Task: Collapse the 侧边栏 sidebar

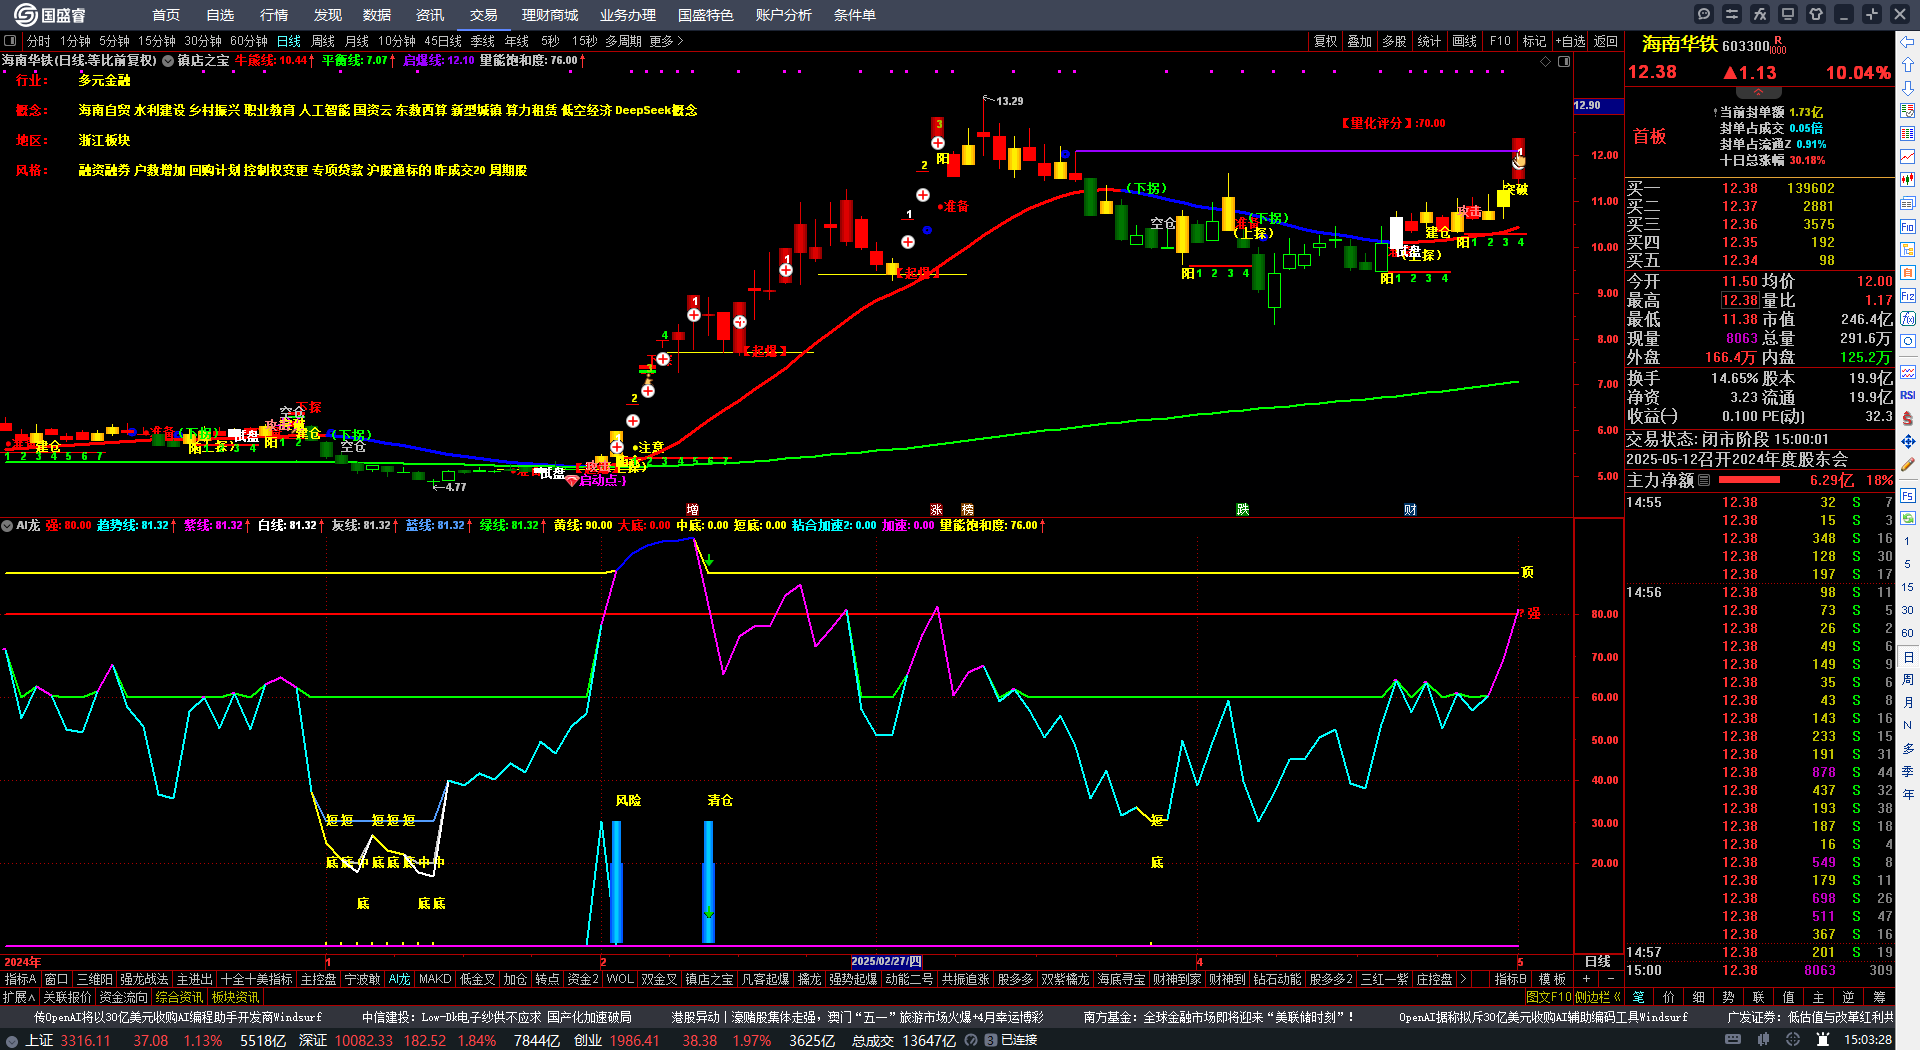Action: point(1598,997)
